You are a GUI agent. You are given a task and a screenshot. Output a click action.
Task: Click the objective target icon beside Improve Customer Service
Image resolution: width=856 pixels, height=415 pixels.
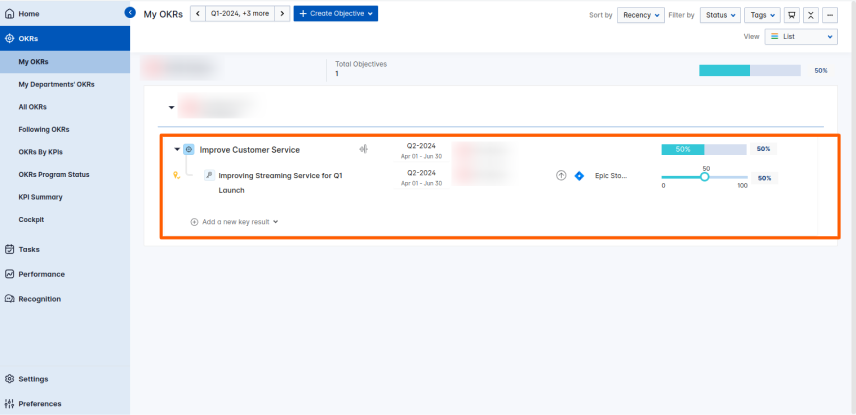click(x=189, y=149)
